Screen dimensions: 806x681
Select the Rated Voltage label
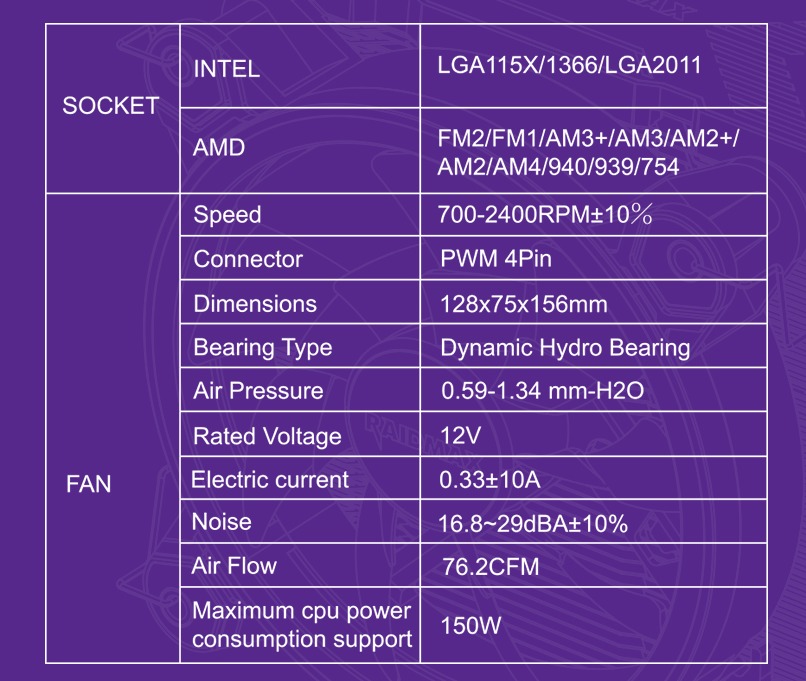(267, 436)
